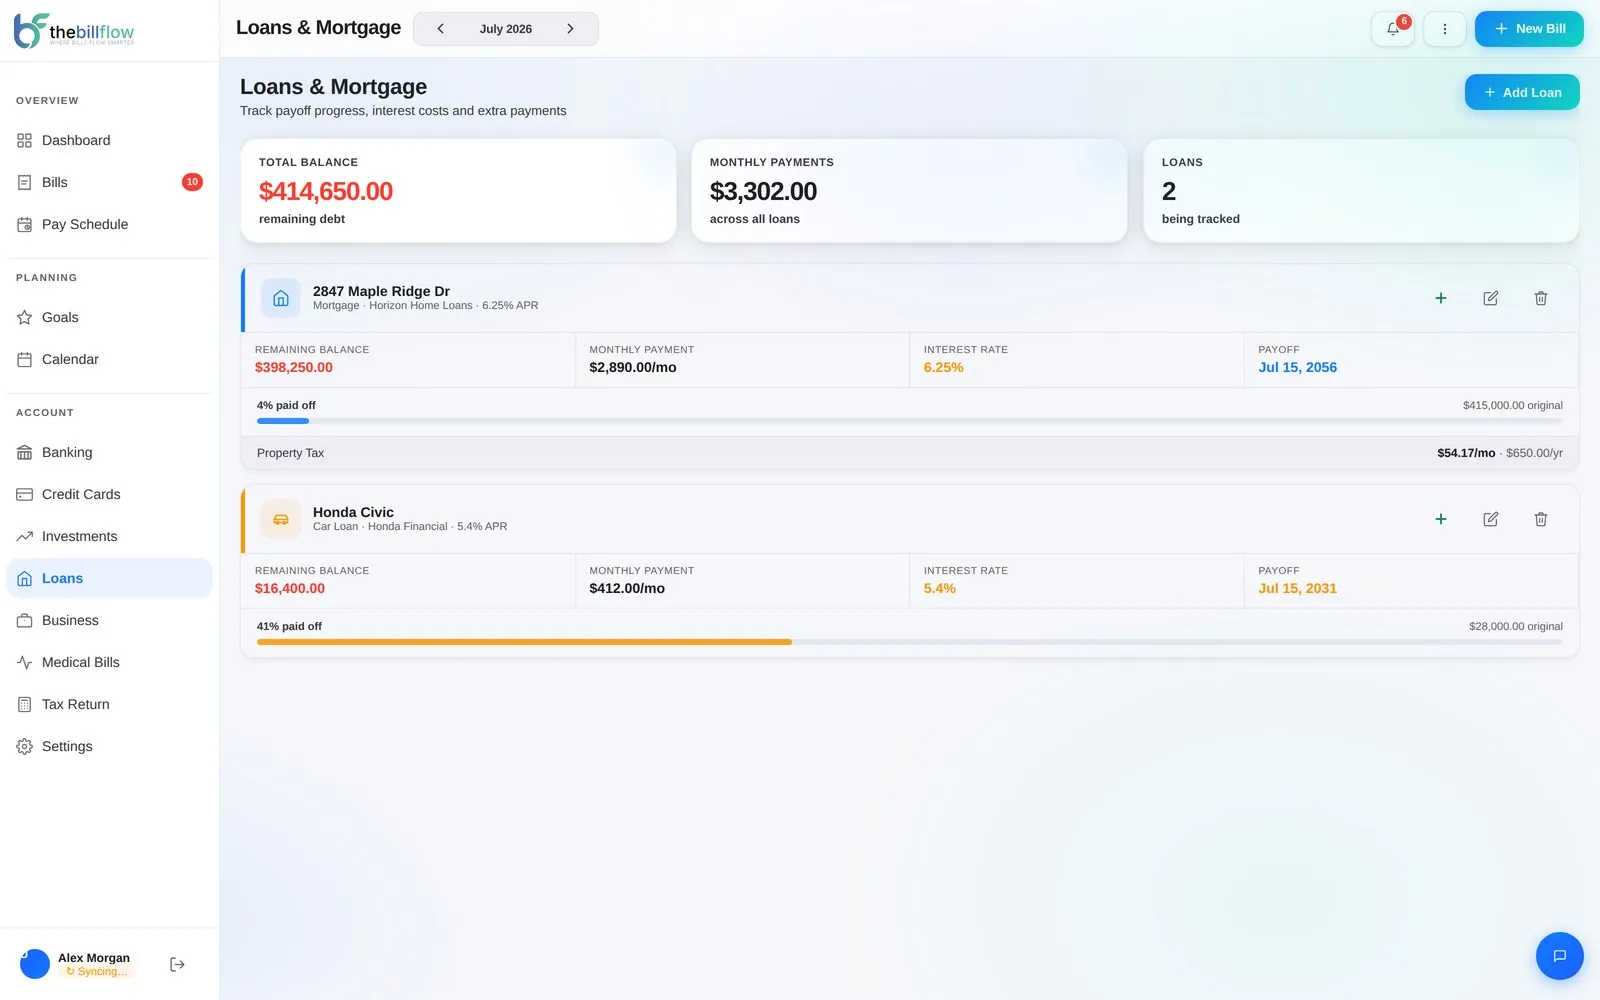The width and height of the screenshot is (1600, 1000).
Task: Click the $2,890.00/mo monthly payment
Action: point(633,368)
